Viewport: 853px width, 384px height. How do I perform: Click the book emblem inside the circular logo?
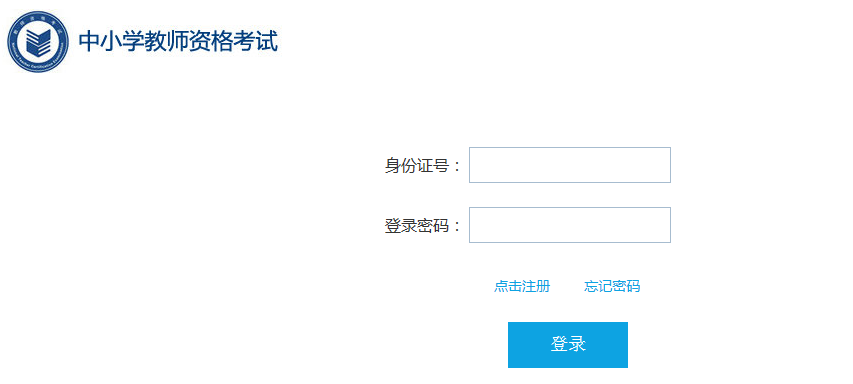tap(38, 42)
